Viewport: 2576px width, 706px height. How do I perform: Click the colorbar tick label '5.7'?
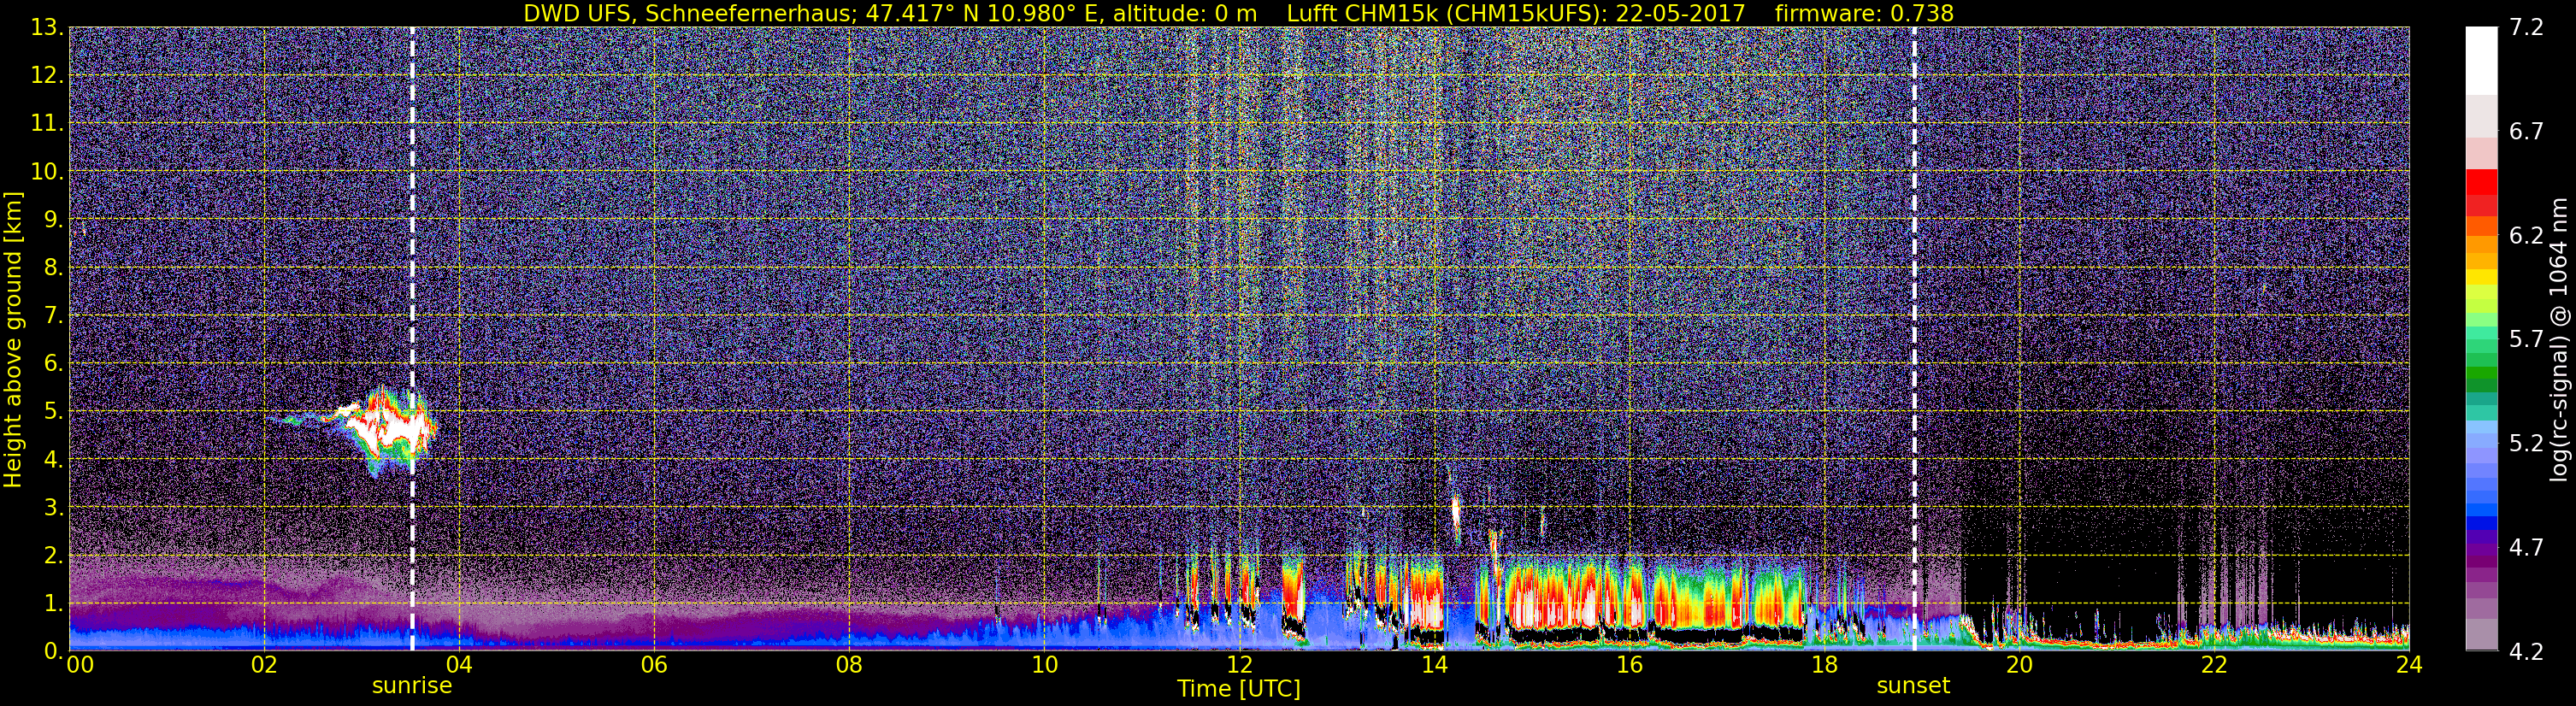click(x=2525, y=340)
